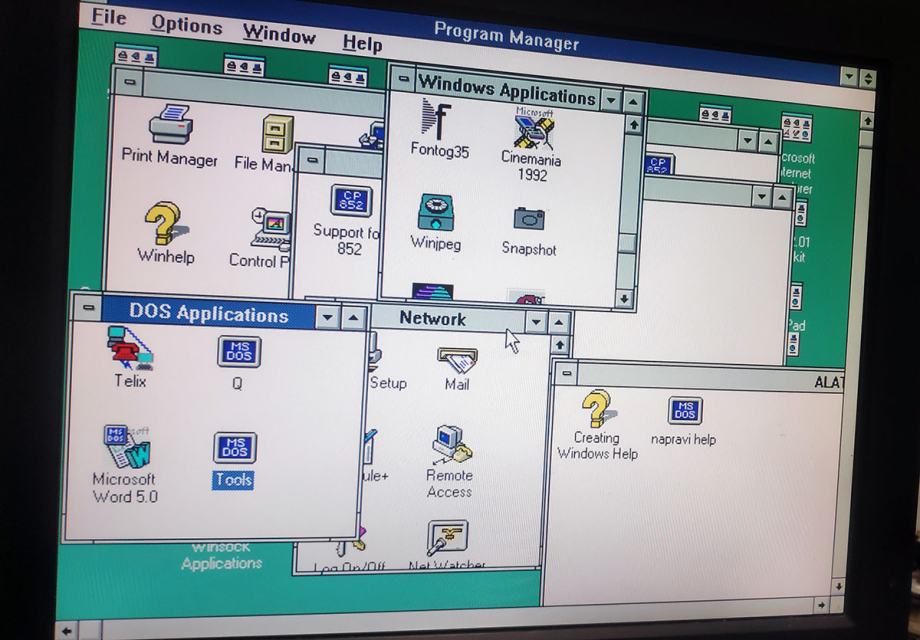This screenshot has height=640, width=920.
Task: Collapse the Network group with its minimize arrow
Action: tap(534, 320)
